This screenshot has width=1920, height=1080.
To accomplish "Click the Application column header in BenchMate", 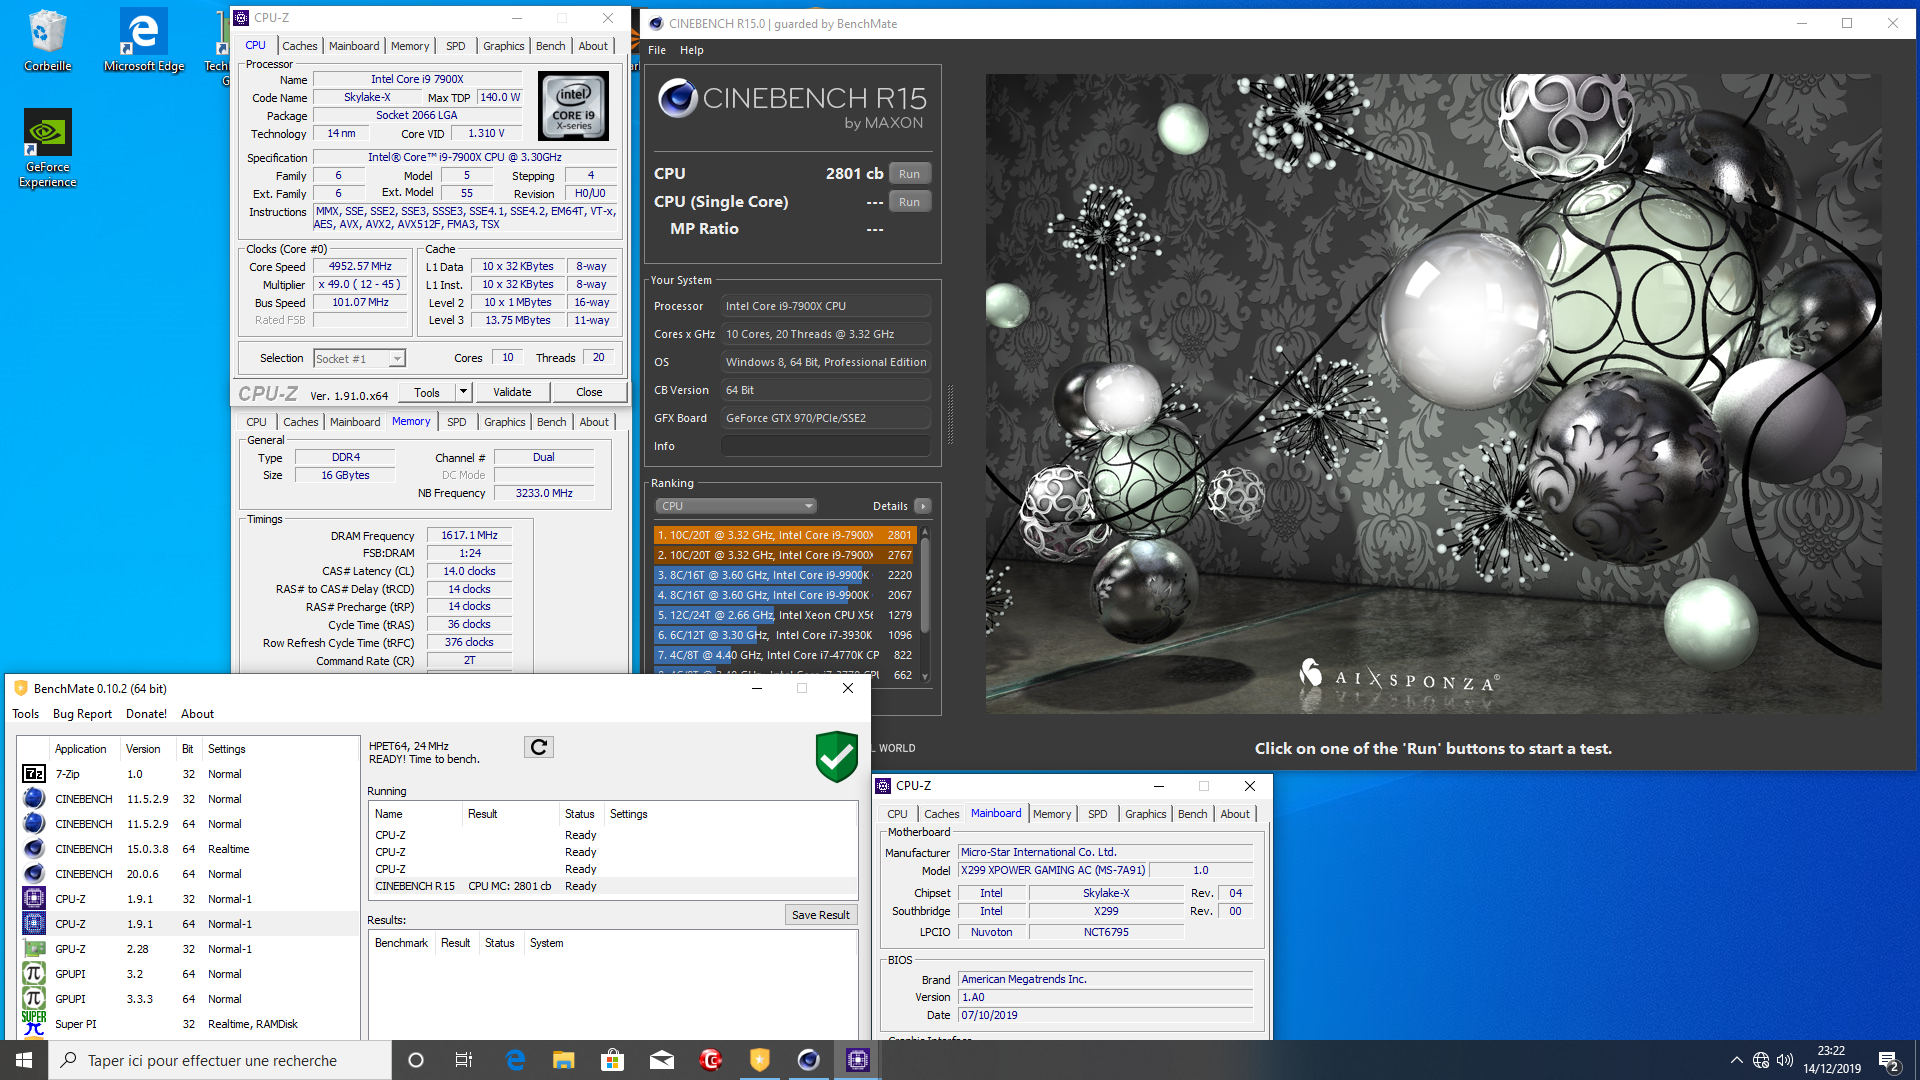I will (x=81, y=749).
